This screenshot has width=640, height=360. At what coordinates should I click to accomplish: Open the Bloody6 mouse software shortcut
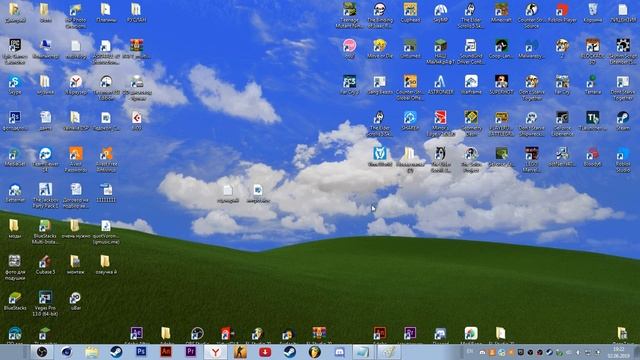click(593, 156)
